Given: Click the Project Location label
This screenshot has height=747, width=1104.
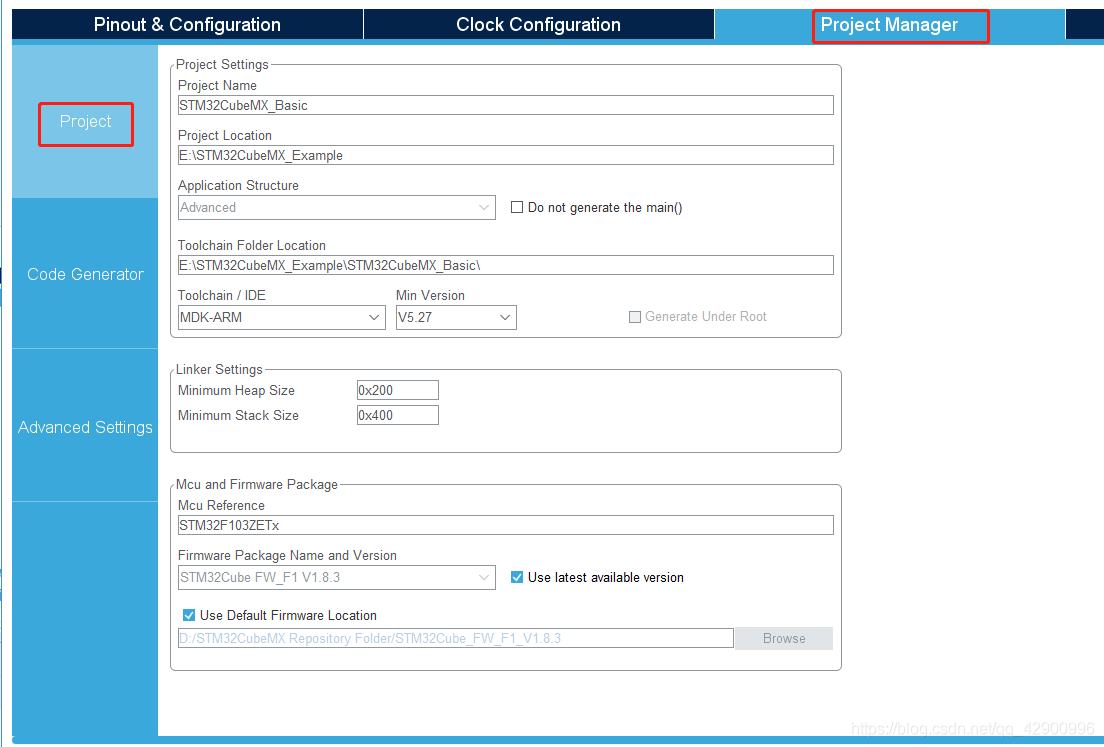Looking at the screenshot, I should [225, 135].
